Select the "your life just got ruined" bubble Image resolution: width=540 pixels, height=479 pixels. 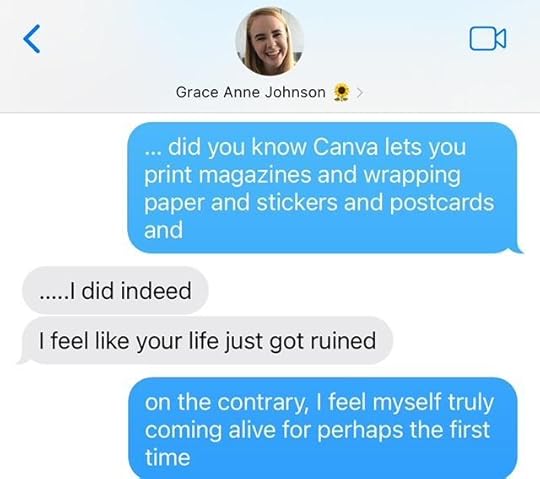tap(205, 341)
